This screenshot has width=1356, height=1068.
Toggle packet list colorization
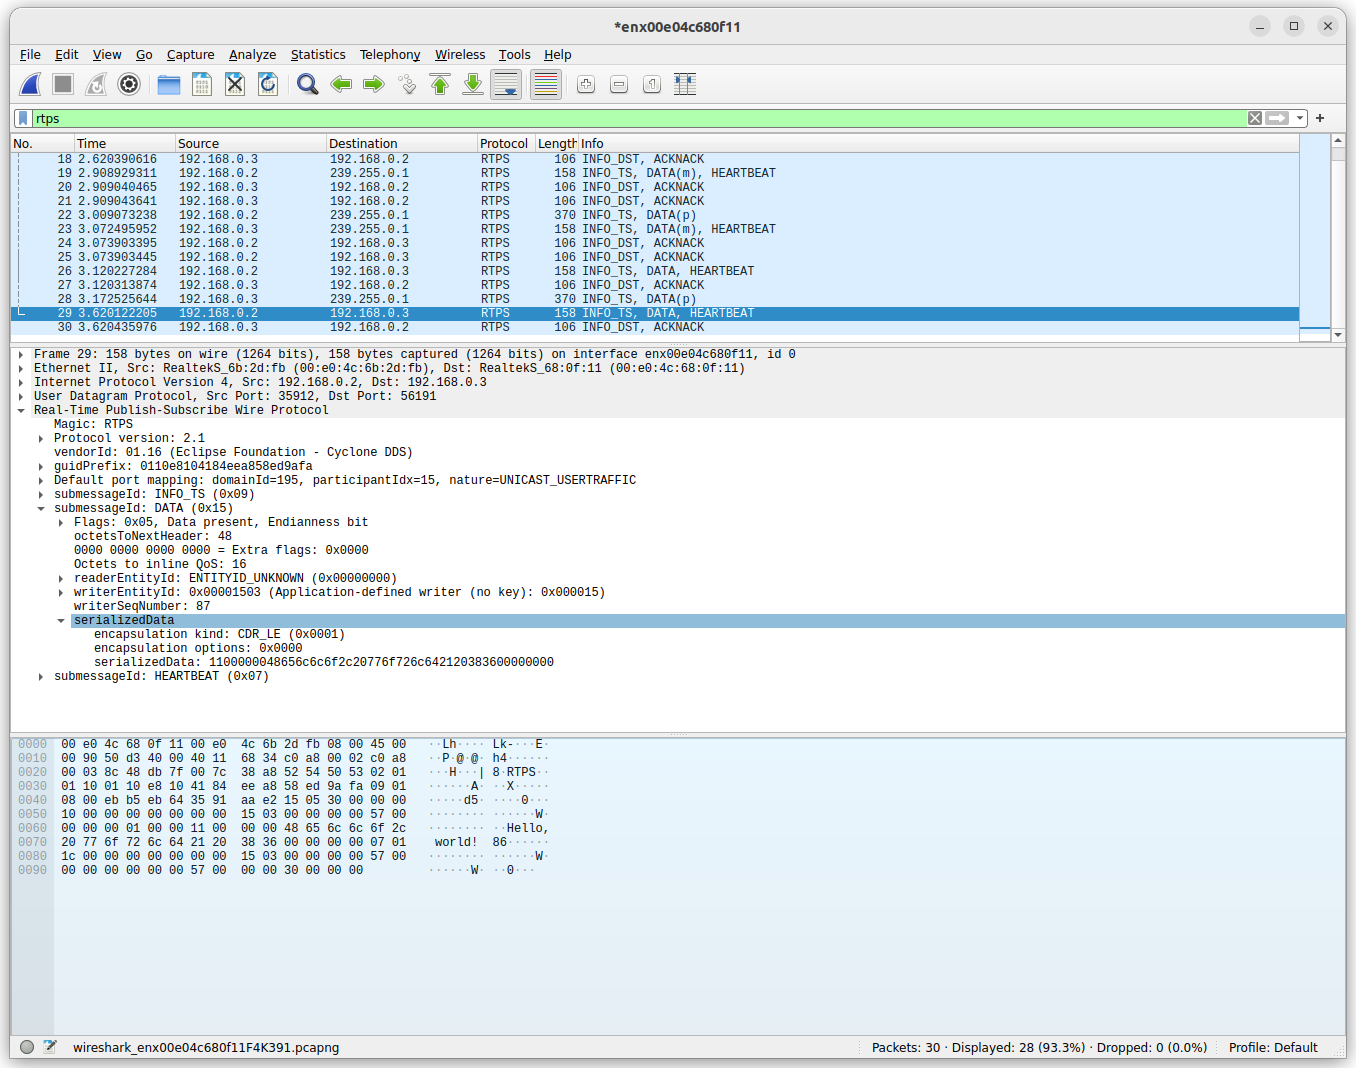(546, 85)
